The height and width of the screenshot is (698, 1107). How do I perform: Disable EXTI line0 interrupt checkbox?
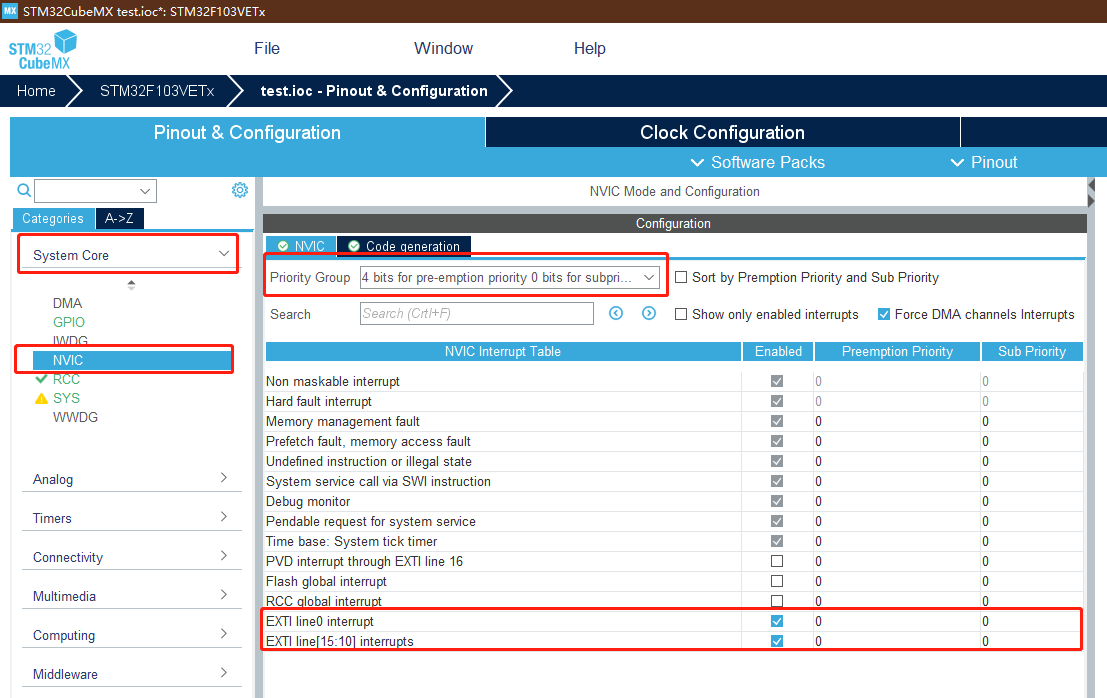tap(777, 621)
